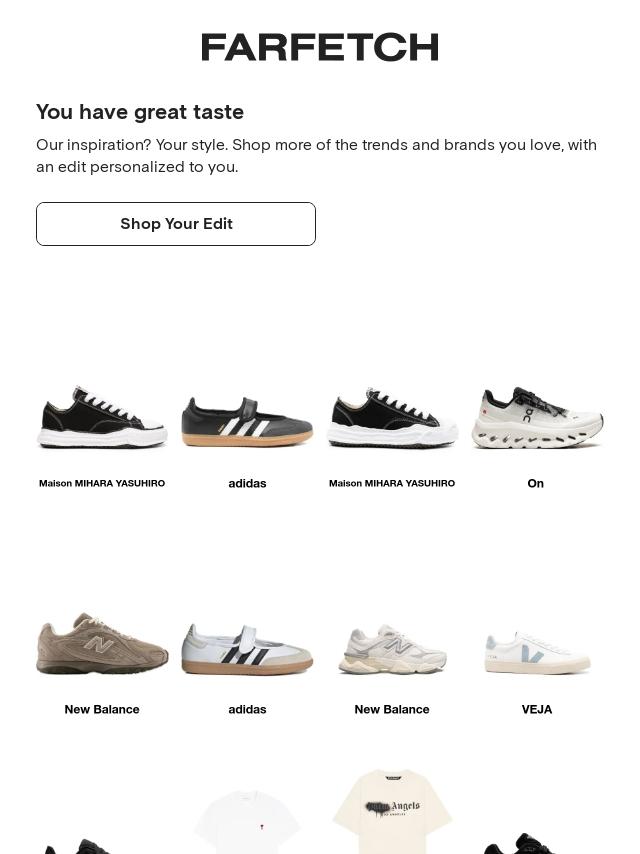The image size is (640, 854).
Task: Click the first Maison MIHARA YASUHIRO label
Action: tap(102, 483)
